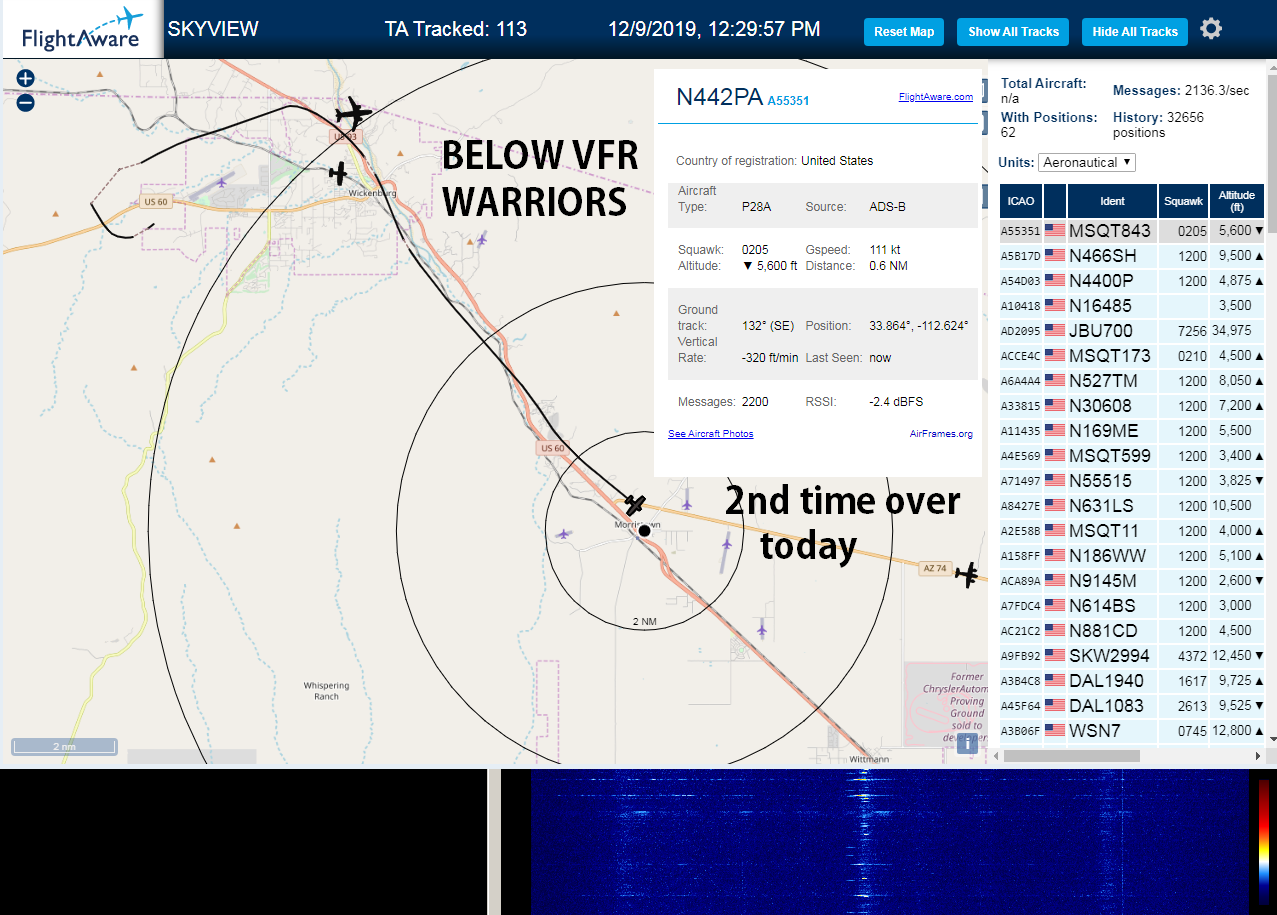1277x915 pixels.
Task: Click the Squawk value 0205 in the info panel
Action: point(755,250)
